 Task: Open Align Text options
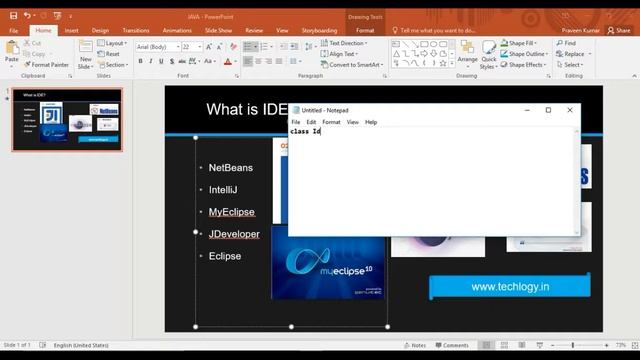[340, 54]
